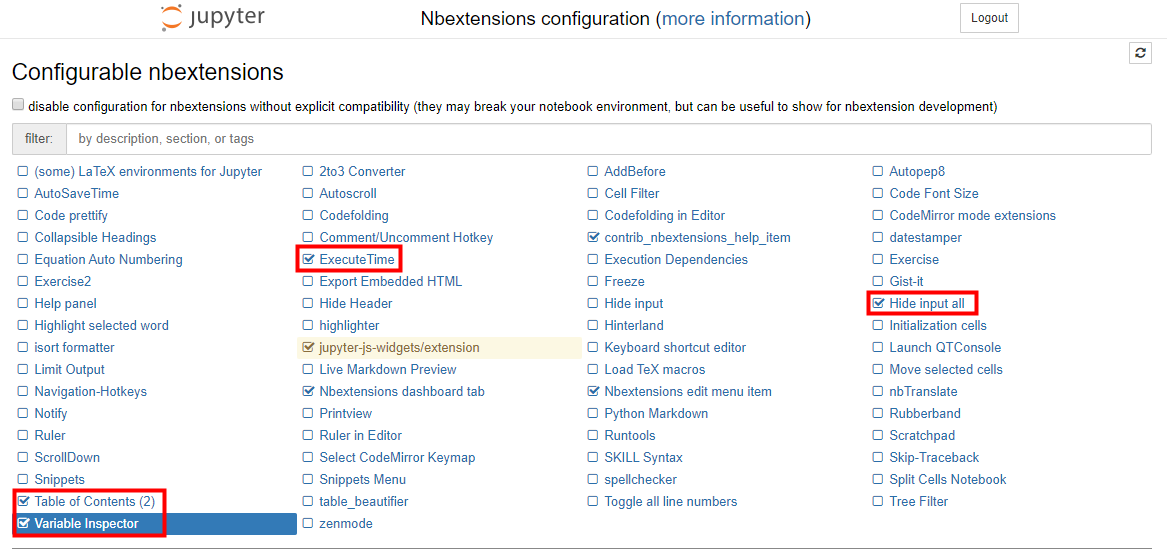The width and height of the screenshot is (1167, 553).
Task: Select Toggle all line numbers extension
Action: [x=671, y=502]
